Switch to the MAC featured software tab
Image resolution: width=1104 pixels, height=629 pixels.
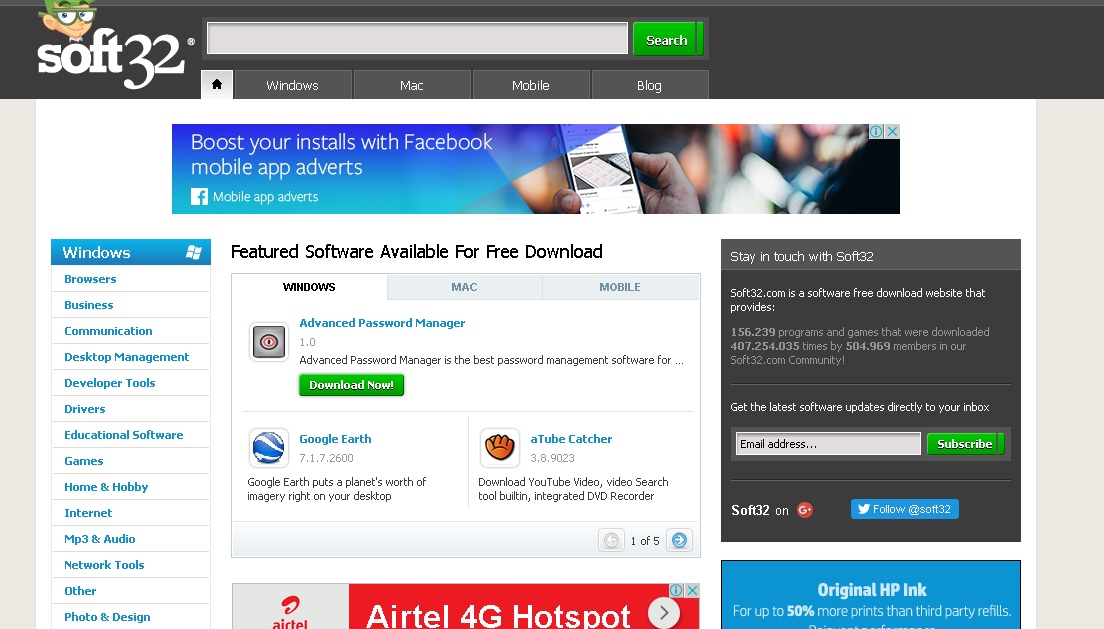464,287
